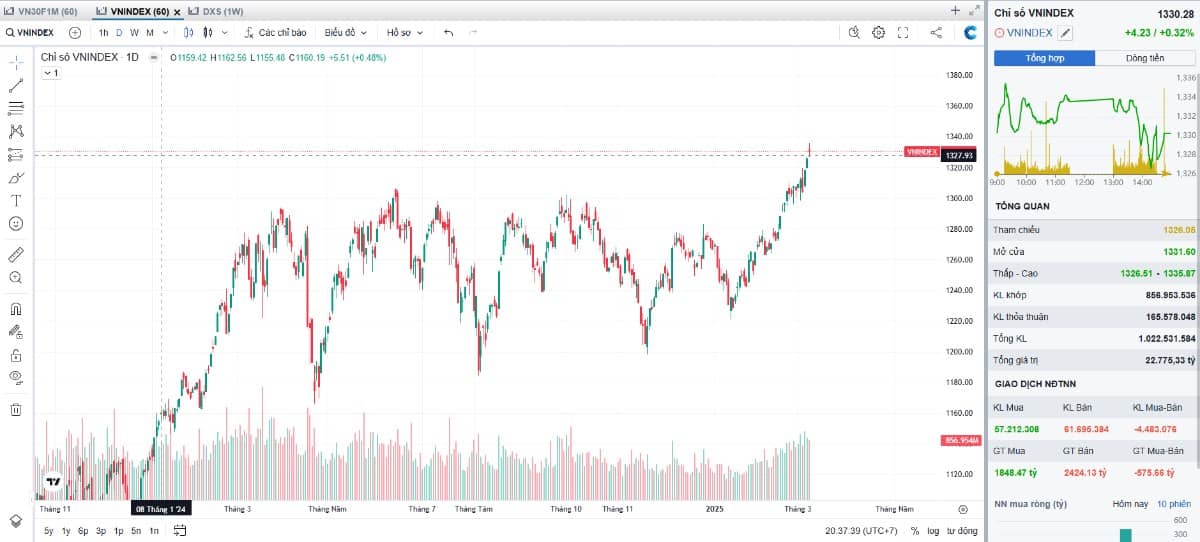Toggle log scale on price axis
Image resolution: width=1200 pixels, height=542 pixels.
[933, 531]
